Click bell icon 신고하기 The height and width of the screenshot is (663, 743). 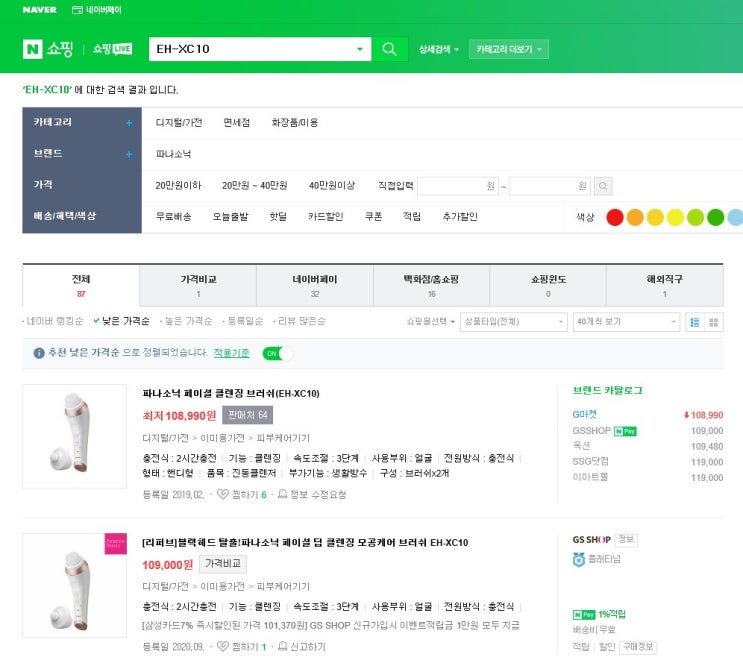pyautogui.click(x=282, y=646)
